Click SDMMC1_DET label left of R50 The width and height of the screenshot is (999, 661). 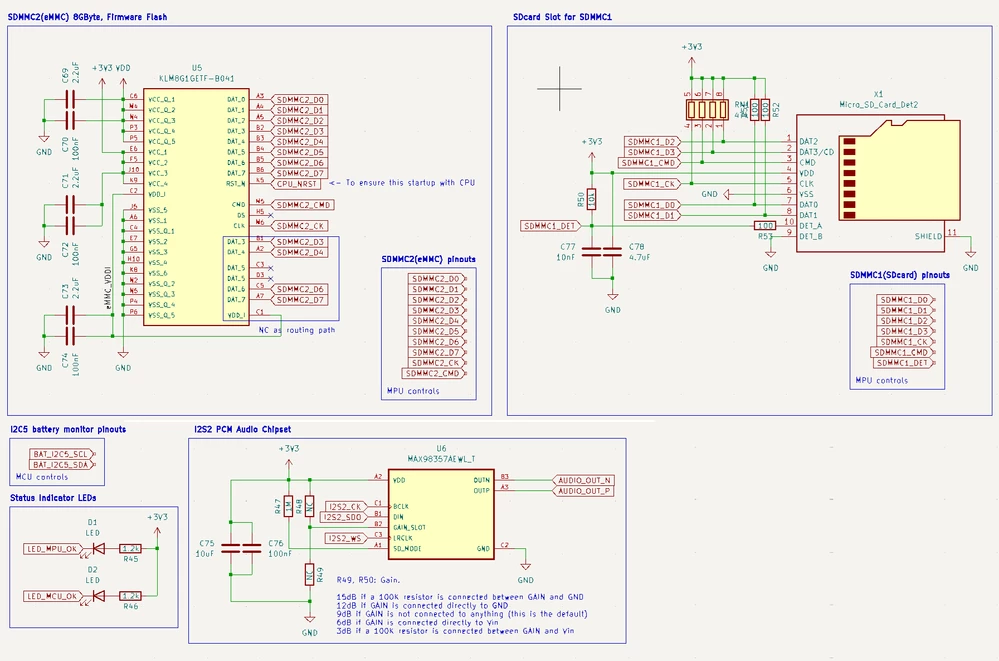click(550, 226)
